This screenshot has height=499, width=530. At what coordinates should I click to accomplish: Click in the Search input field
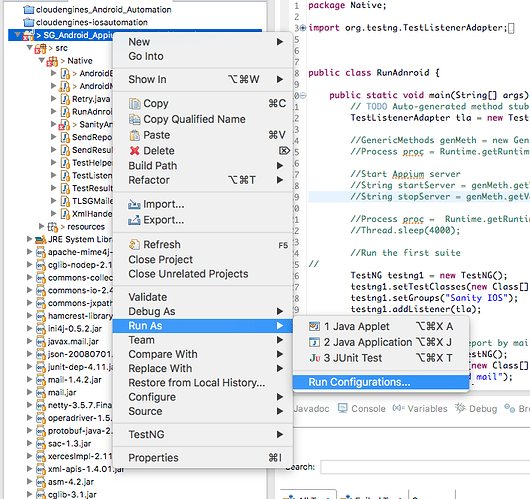pos(425,467)
